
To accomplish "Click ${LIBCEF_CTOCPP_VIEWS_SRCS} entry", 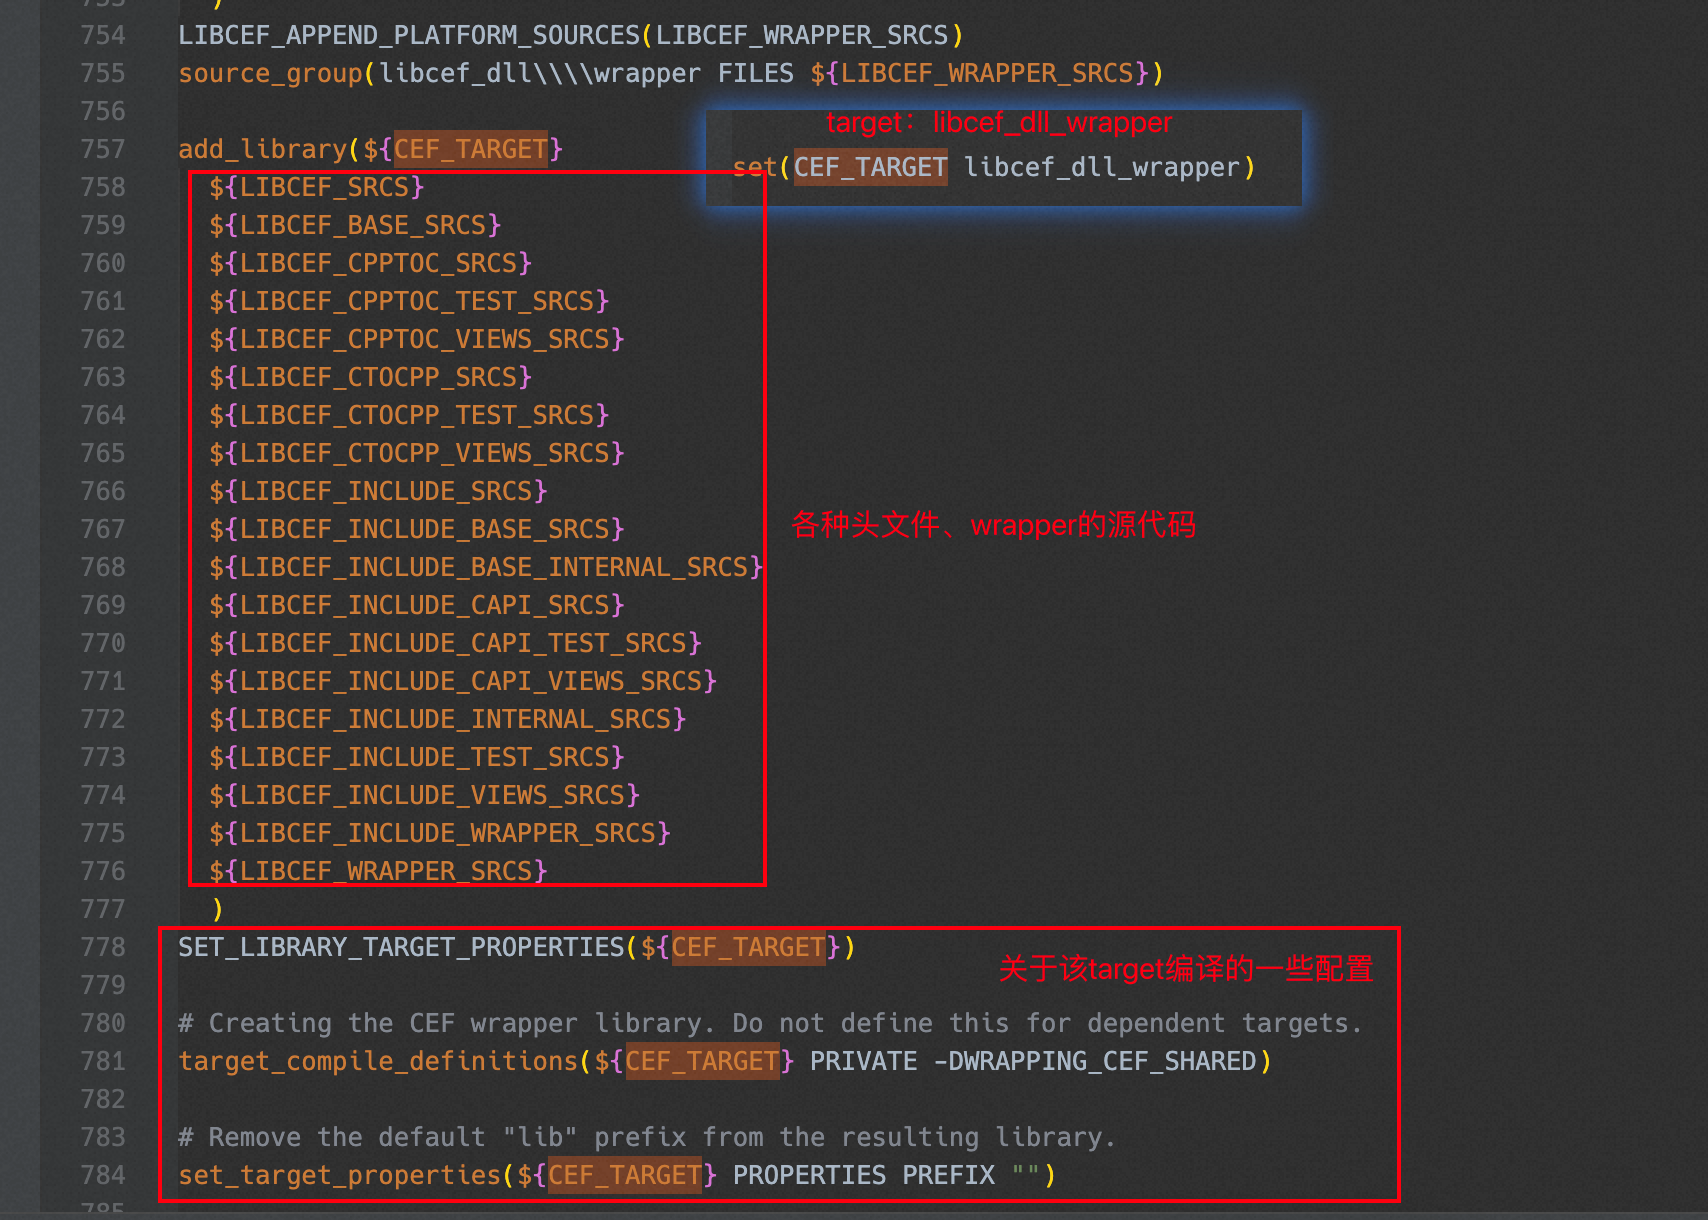I will pyautogui.click(x=417, y=453).
